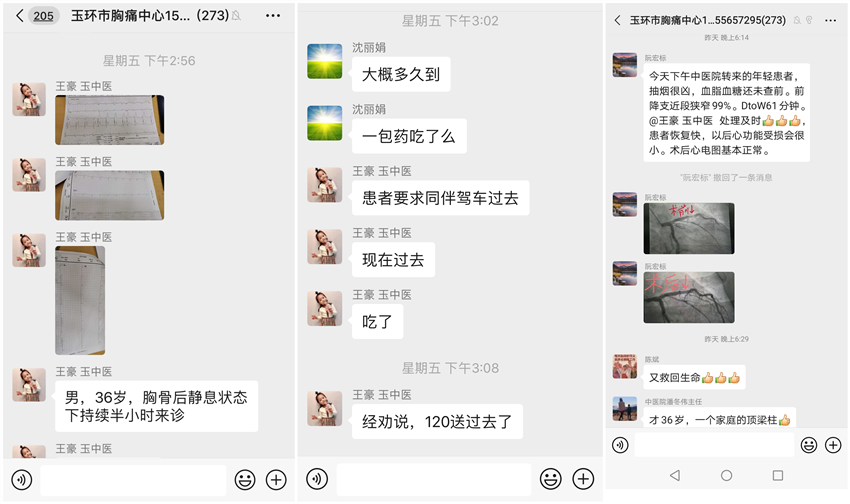Open 术前 angiogram image

(689, 228)
